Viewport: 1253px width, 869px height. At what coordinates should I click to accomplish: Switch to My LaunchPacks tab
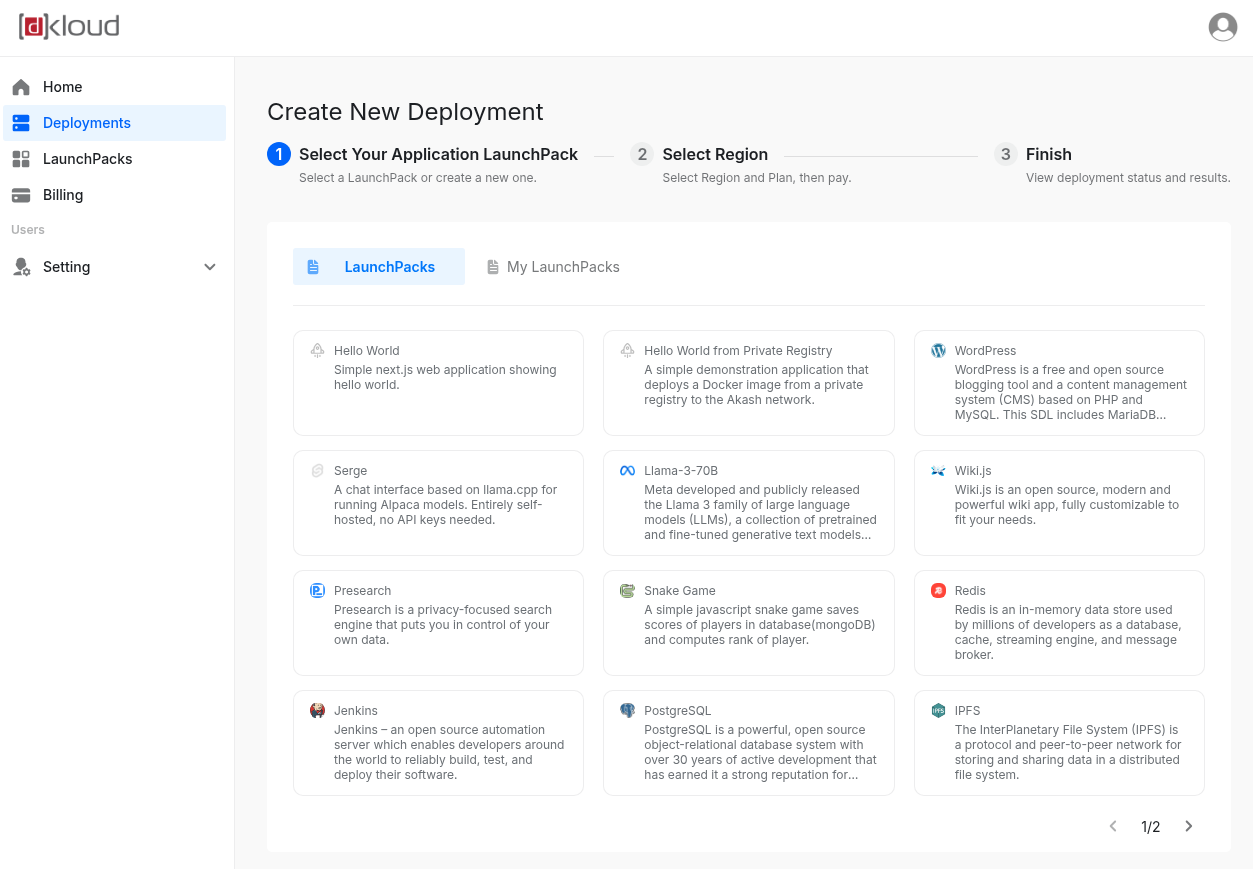click(553, 267)
